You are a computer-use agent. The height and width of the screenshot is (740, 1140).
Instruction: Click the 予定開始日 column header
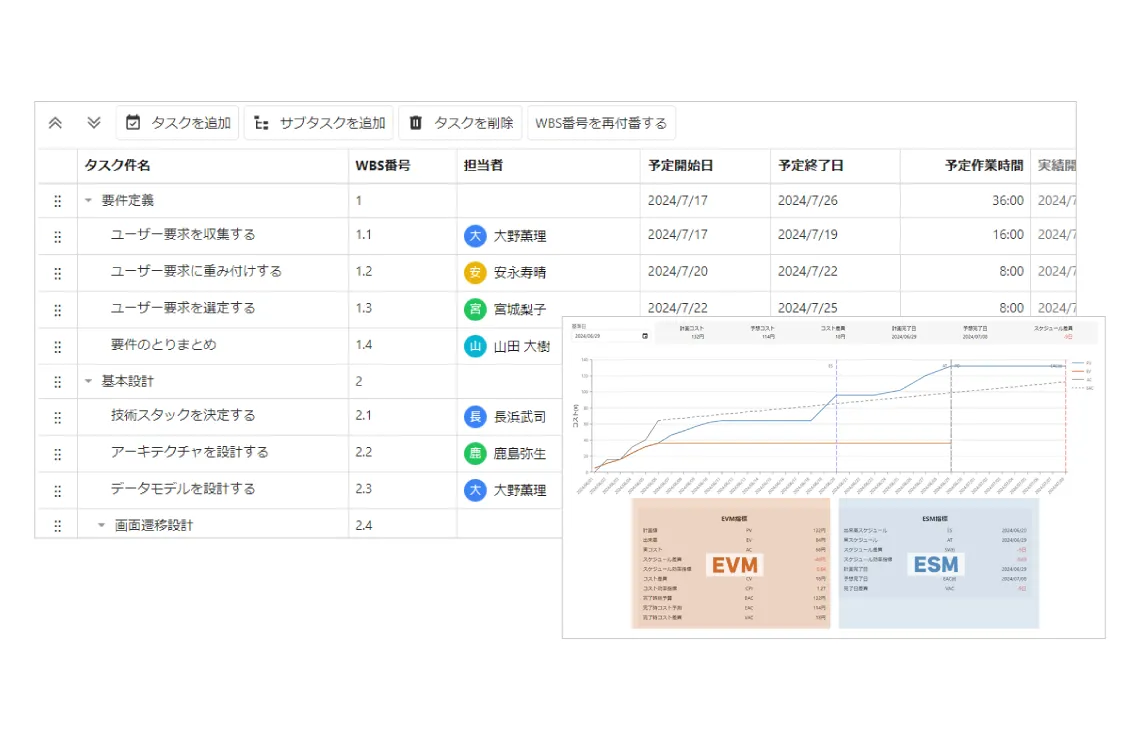[681, 166]
